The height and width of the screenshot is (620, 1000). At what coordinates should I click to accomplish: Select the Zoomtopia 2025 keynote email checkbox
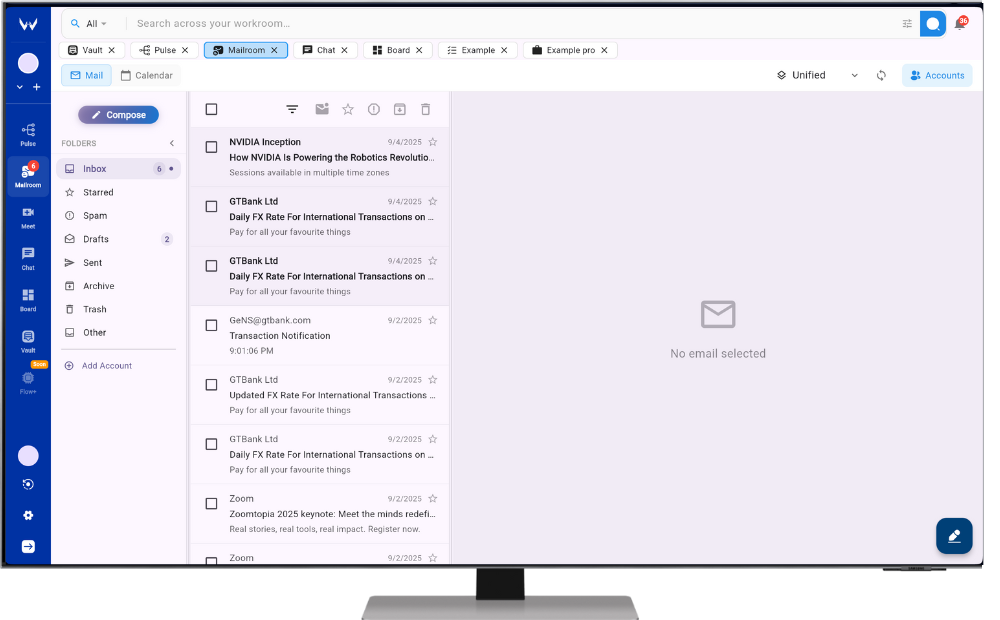pyautogui.click(x=211, y=504)
